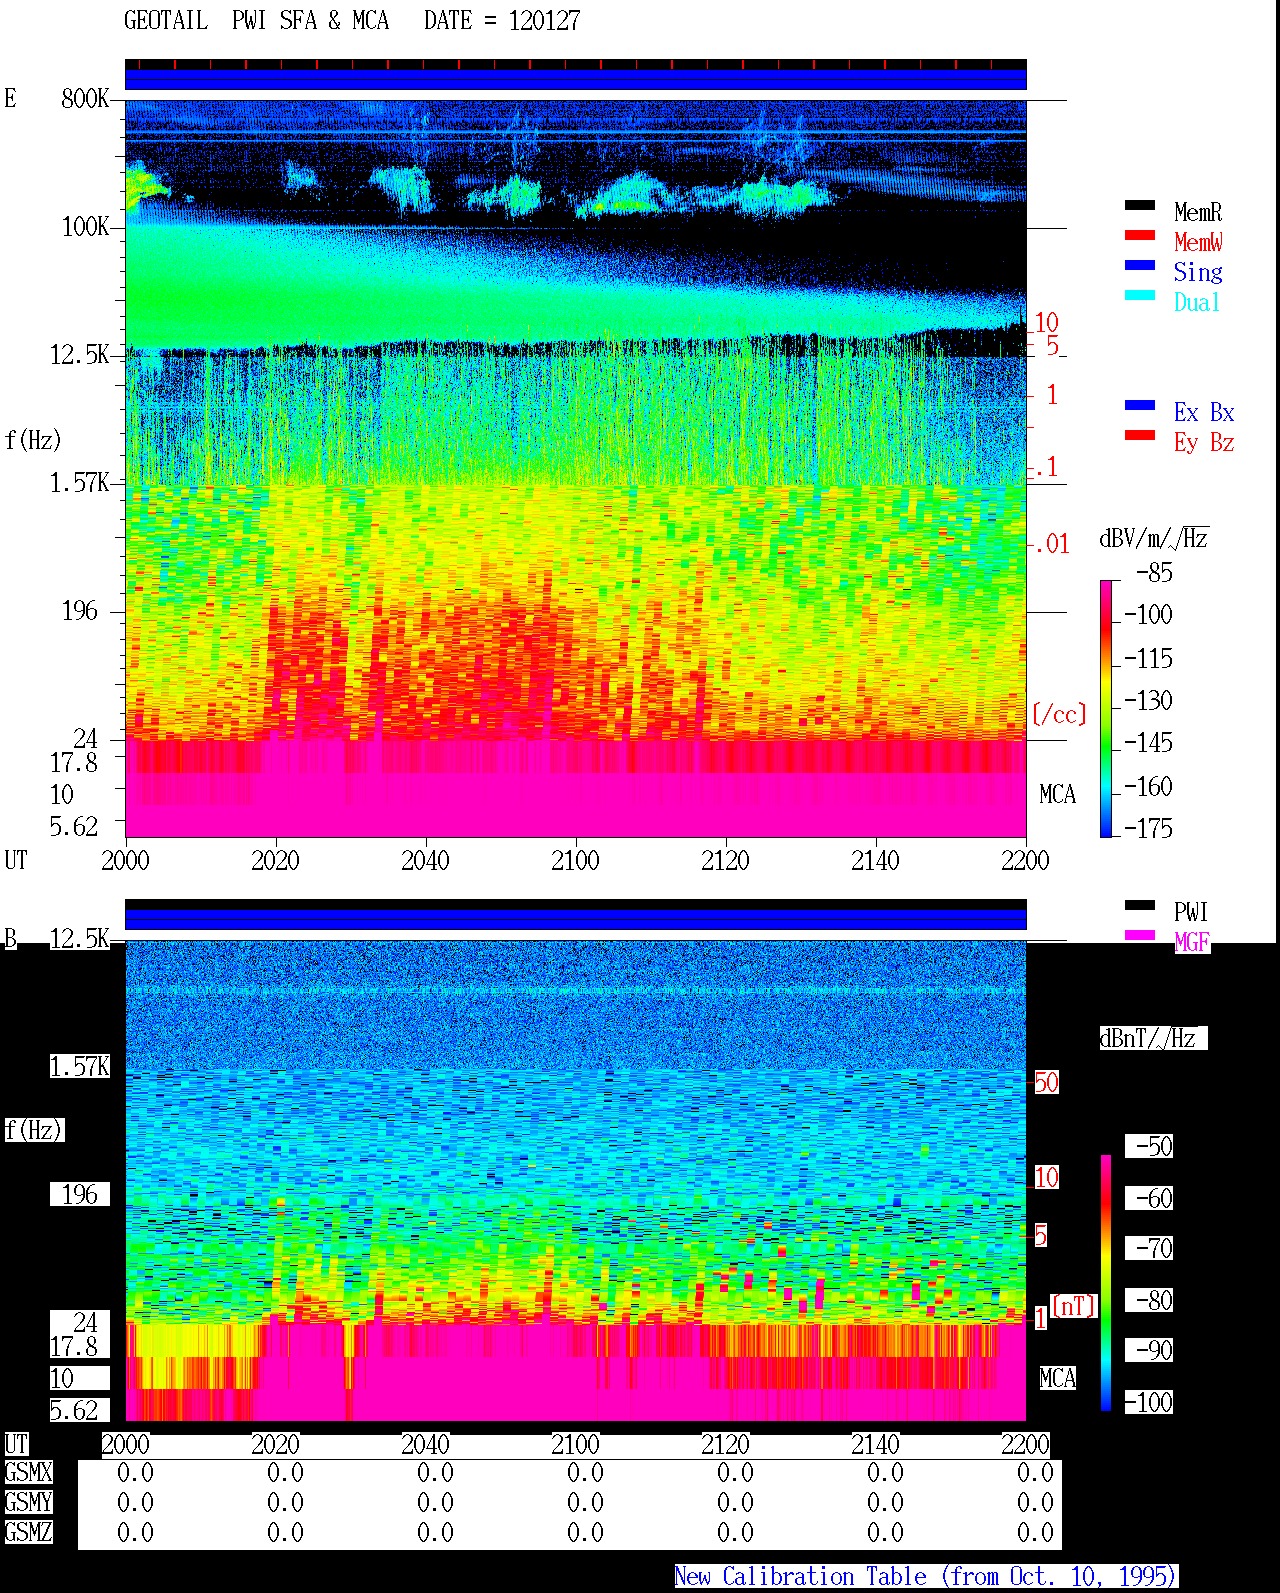Click the red 50 nT tick label
1280x1593 pixels.
click(1046, 1082)
